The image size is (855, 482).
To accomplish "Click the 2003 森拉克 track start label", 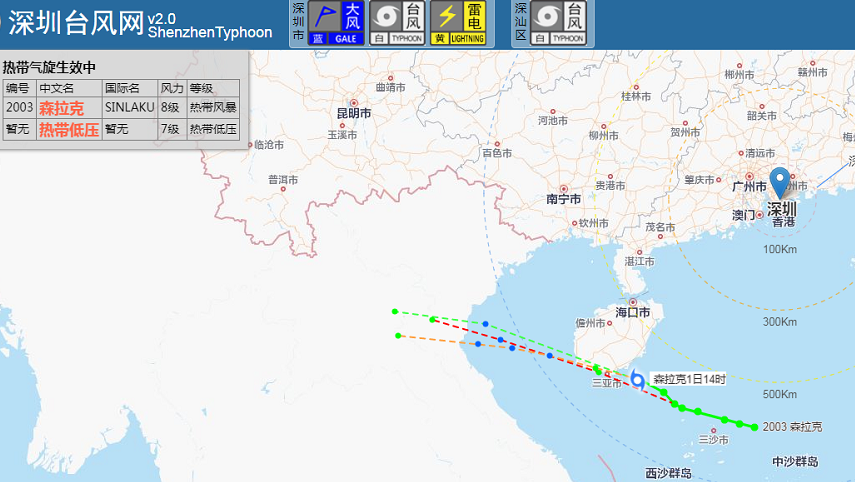I will coord(791,427).
